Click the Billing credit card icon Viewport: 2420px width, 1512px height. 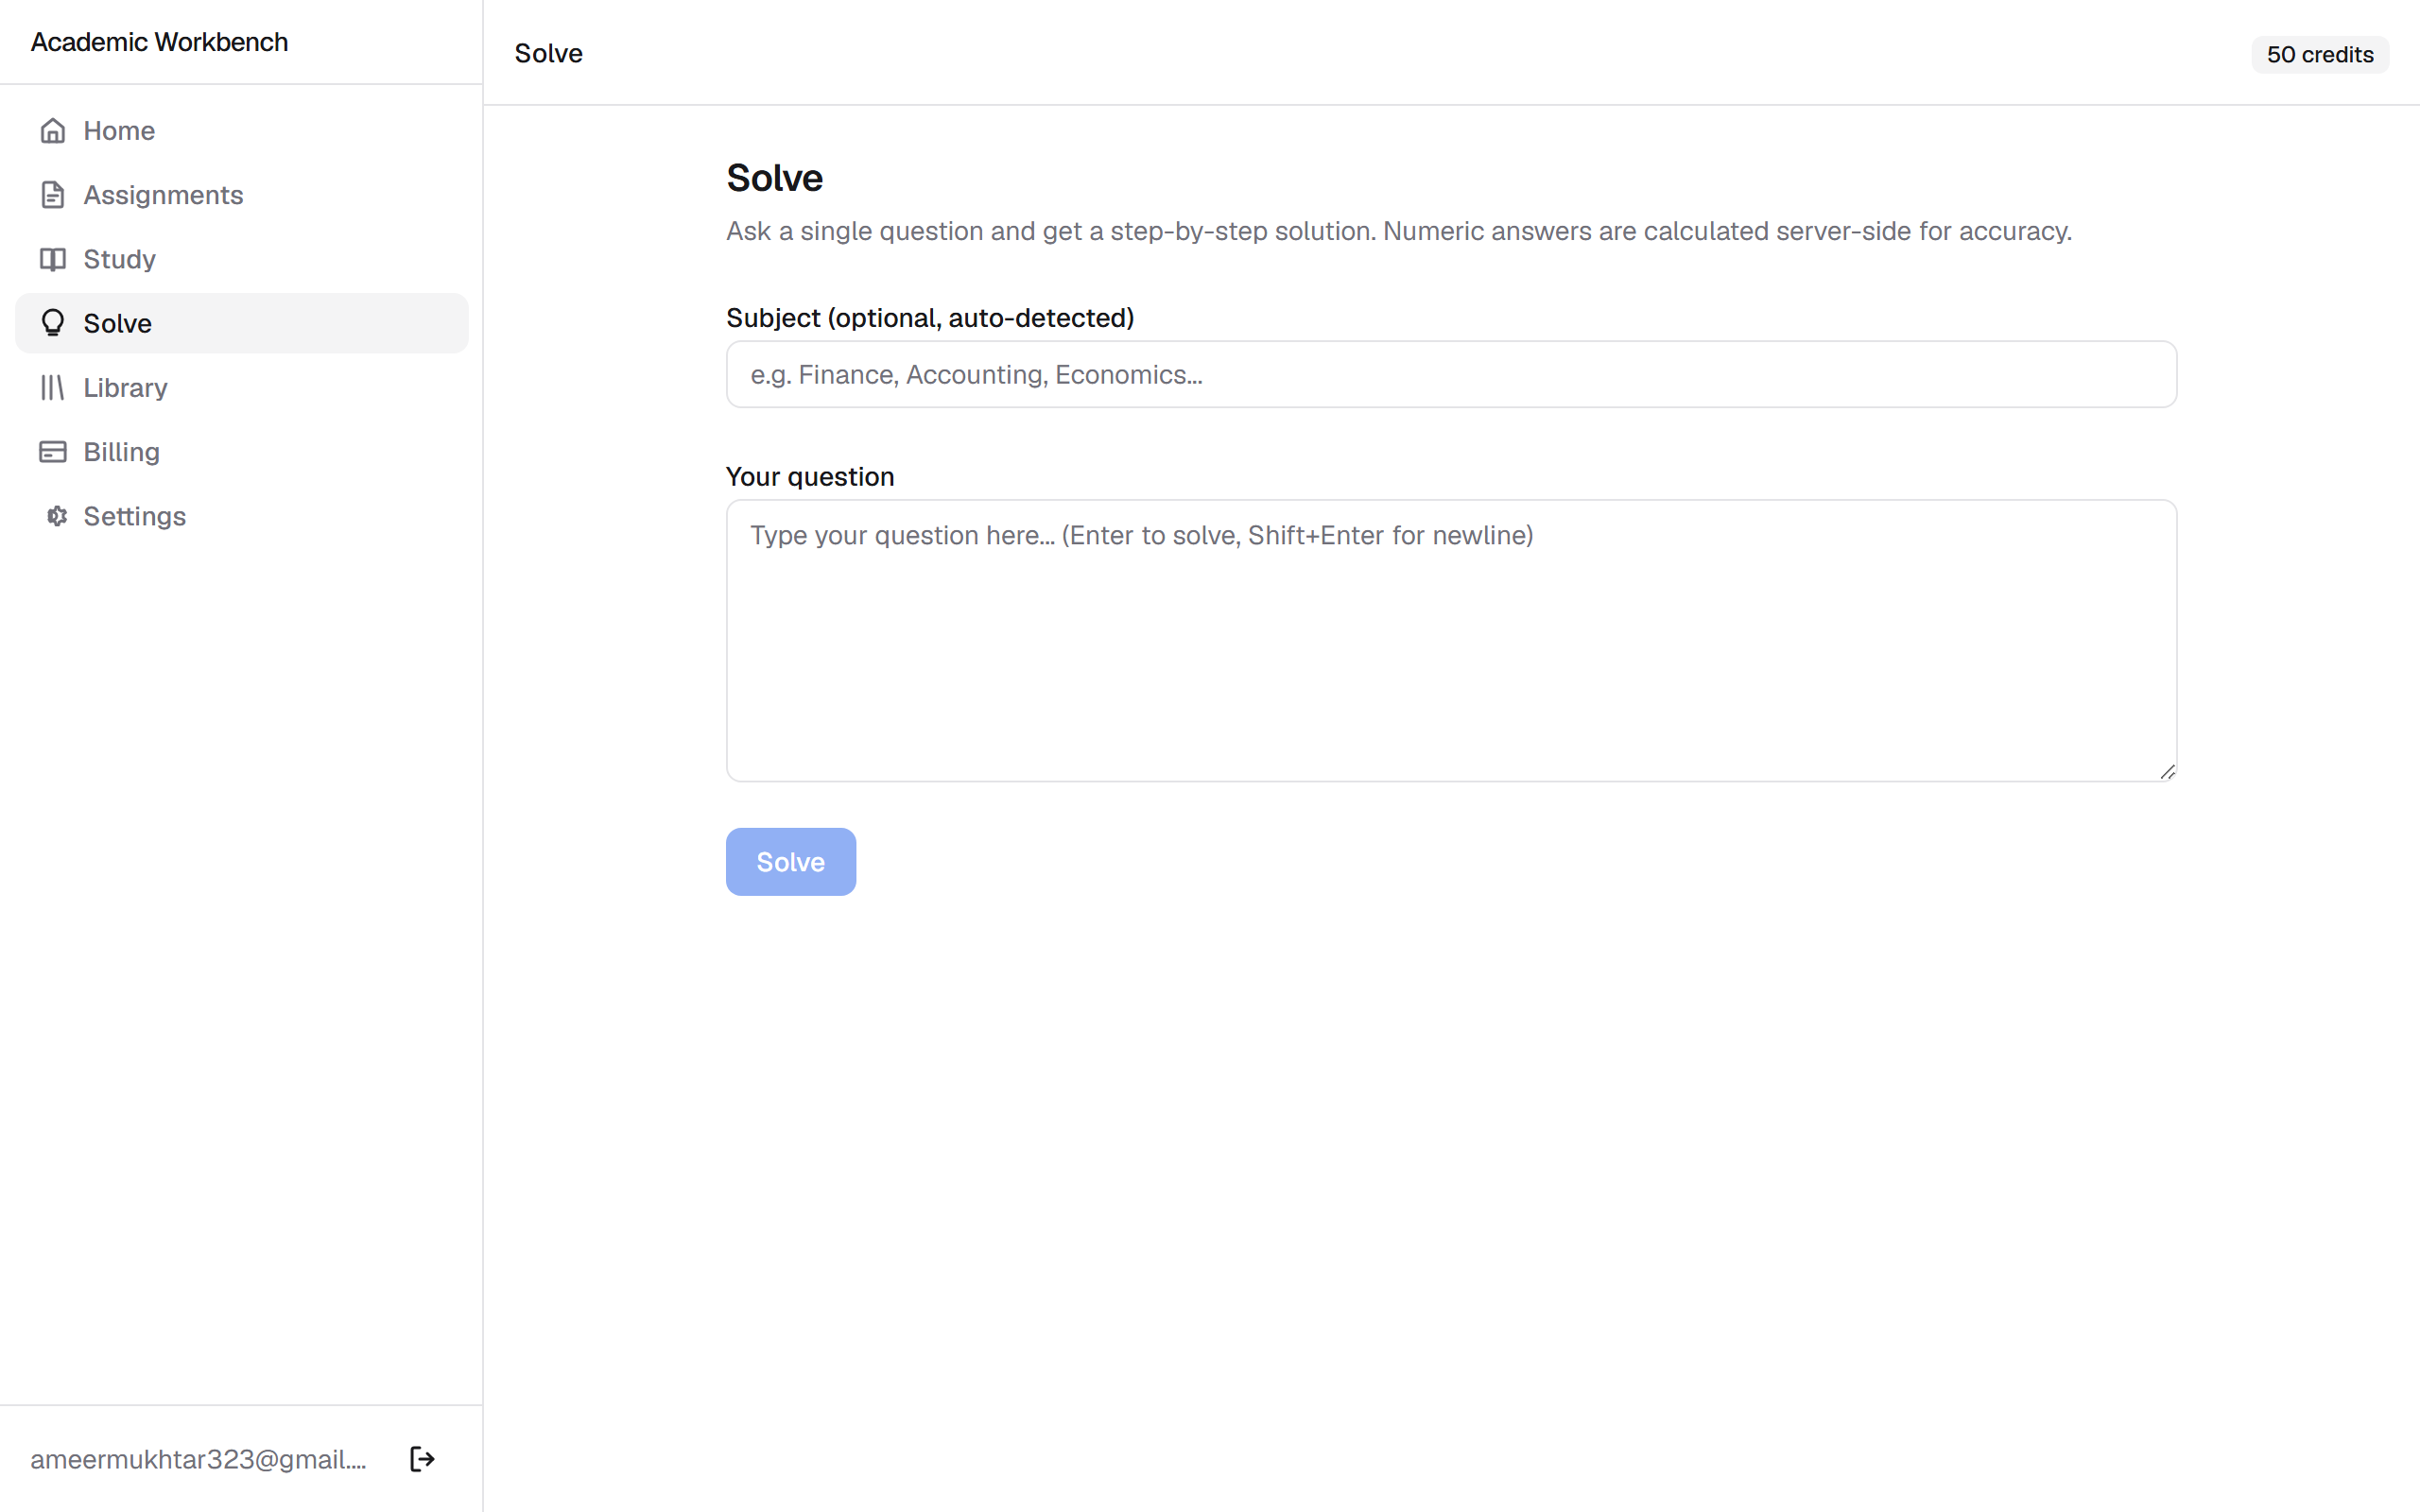pos(53,452)
